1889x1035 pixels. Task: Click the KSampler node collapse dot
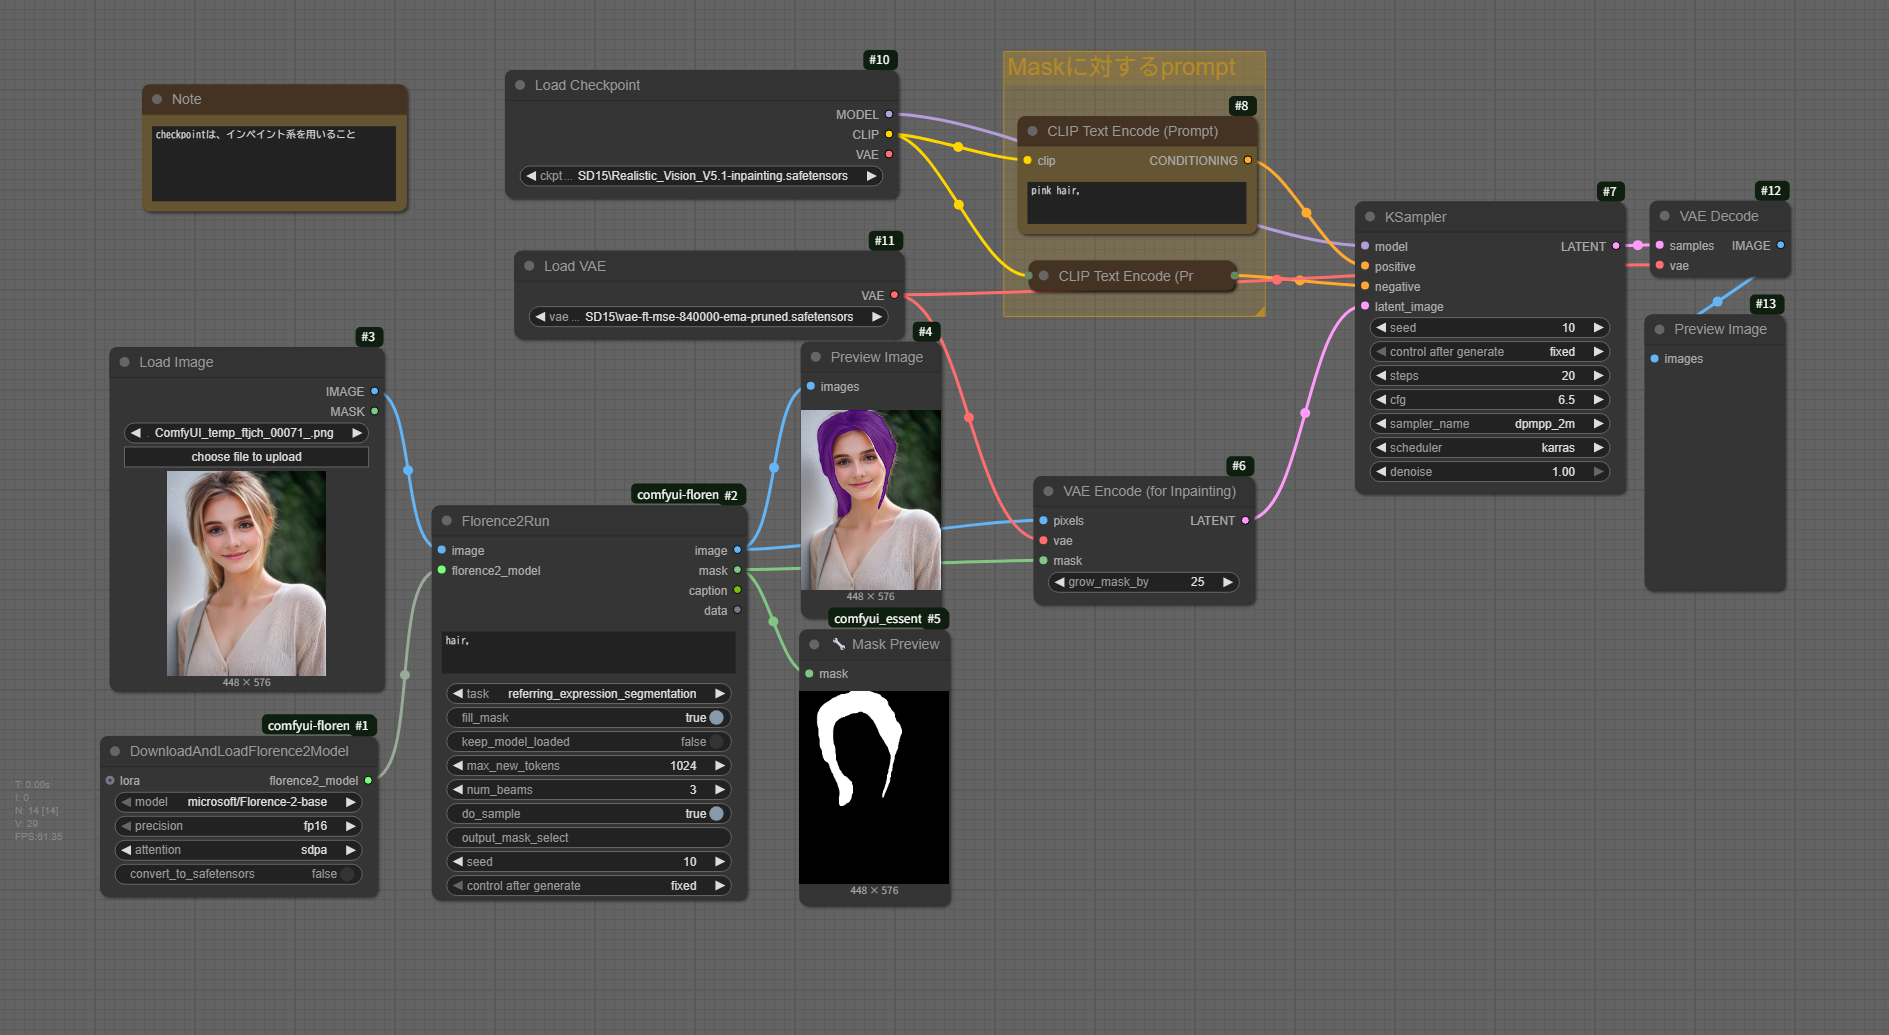[1370, 217]
